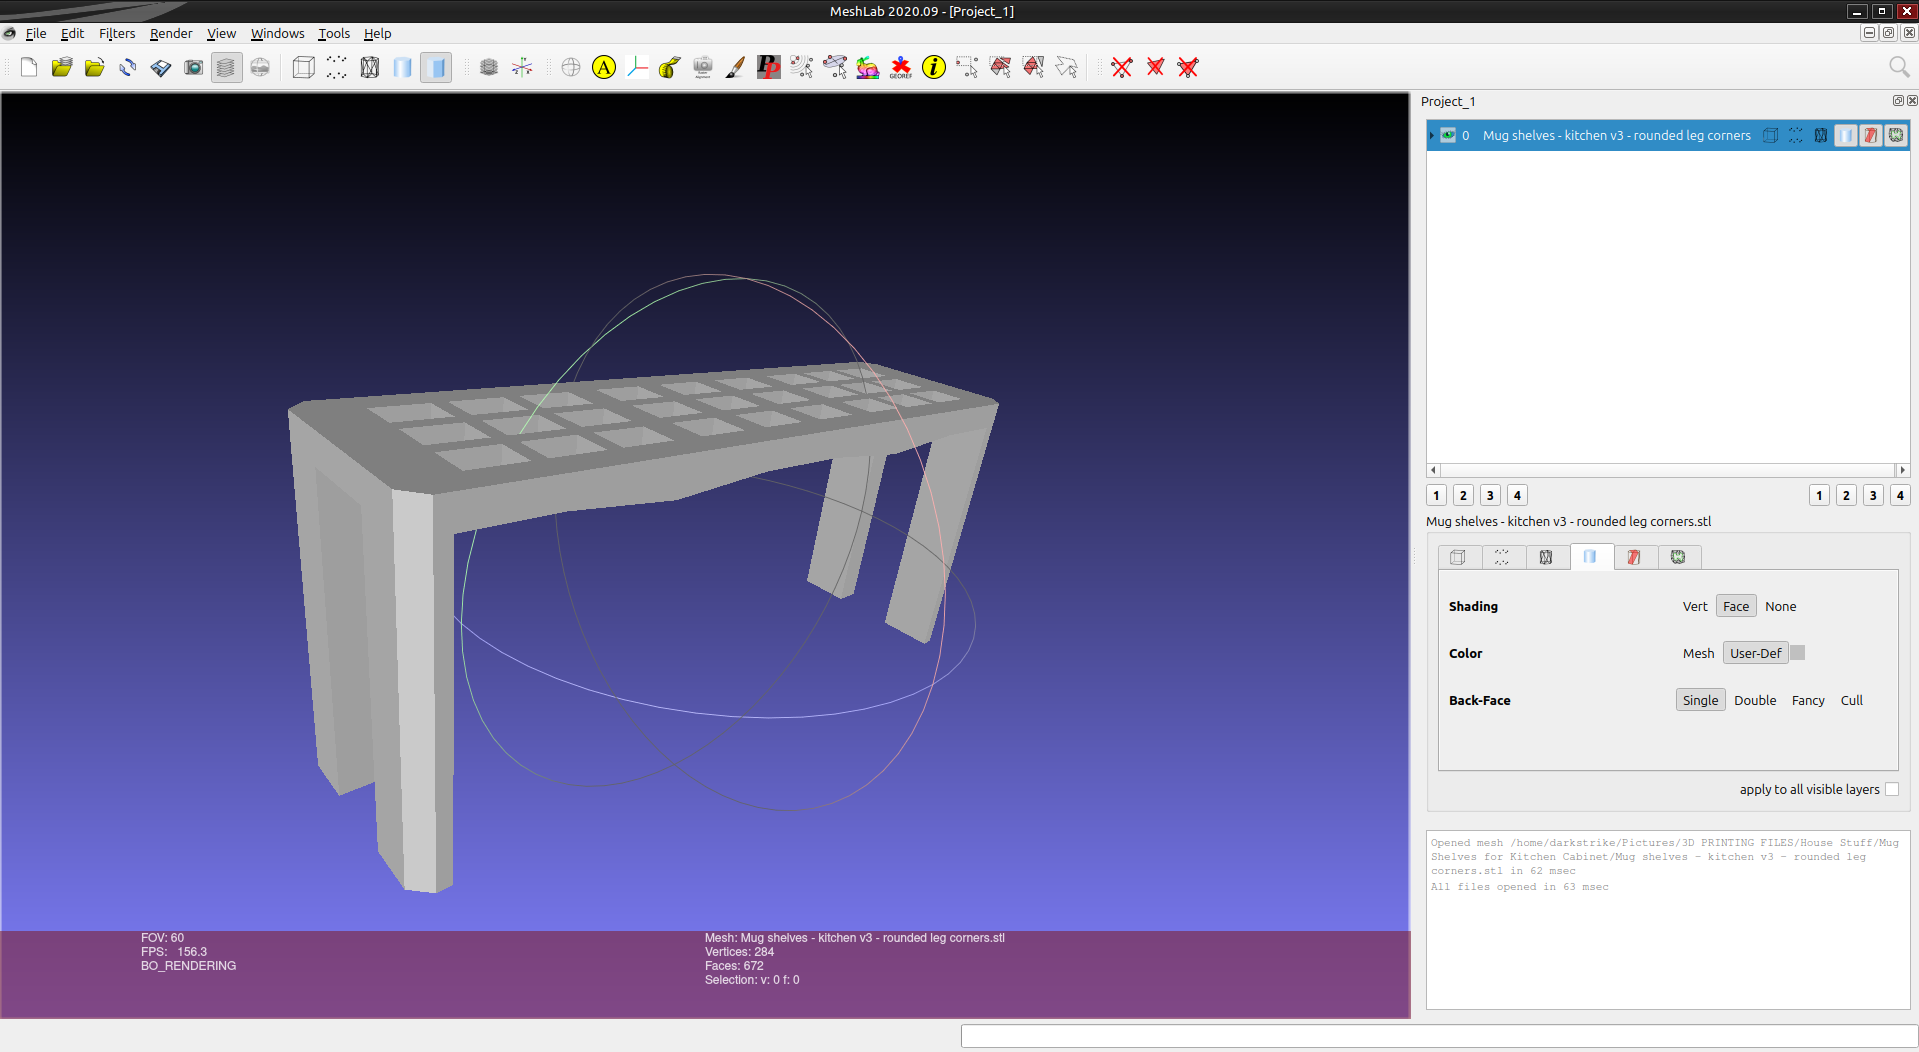This screenshot has width=1919, height=1052.
Task: Expand the Mug shelves layer row
Action: pyautogui.click(x=1432, y=135)
